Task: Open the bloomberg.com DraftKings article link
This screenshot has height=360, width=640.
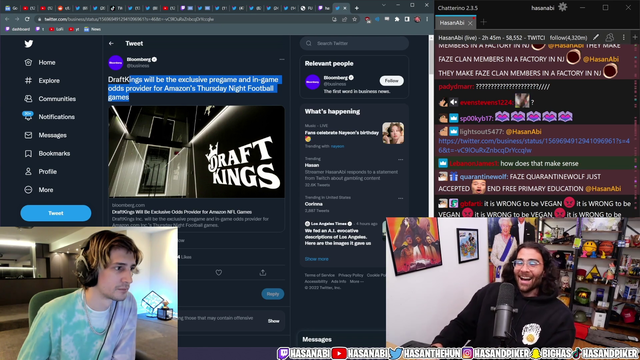Action: click(x=196, y=215)
